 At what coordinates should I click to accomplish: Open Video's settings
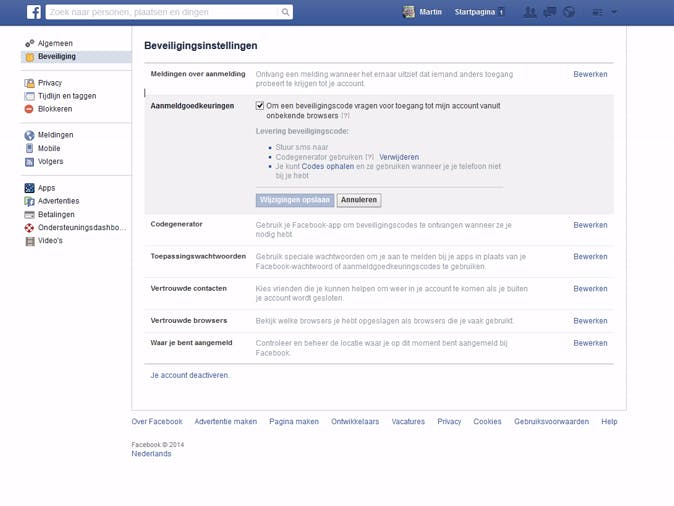(50, 241)
